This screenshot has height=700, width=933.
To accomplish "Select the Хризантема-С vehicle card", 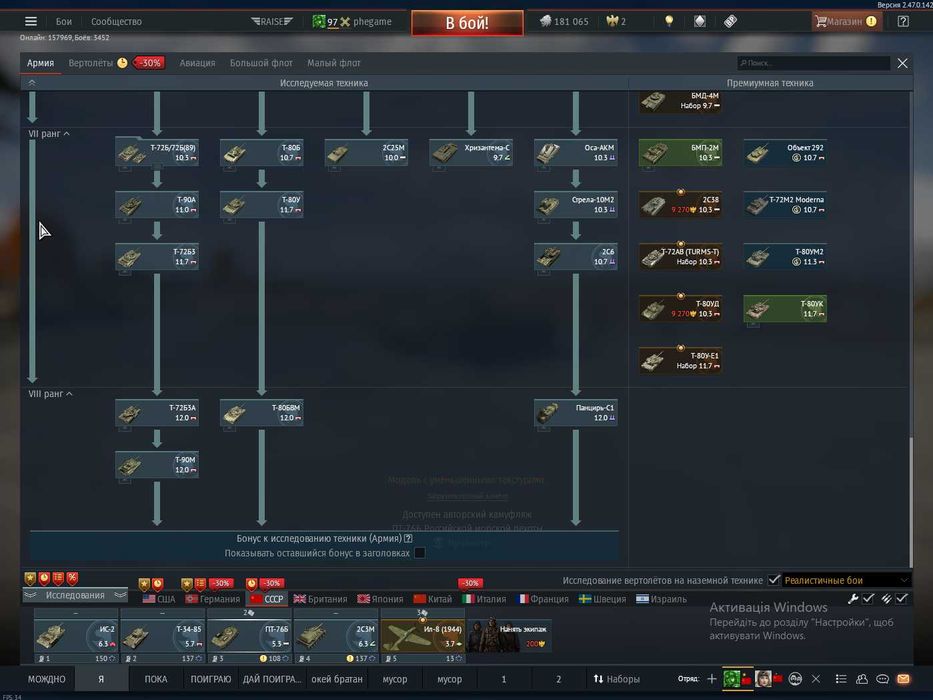I will tap(471, 153).
